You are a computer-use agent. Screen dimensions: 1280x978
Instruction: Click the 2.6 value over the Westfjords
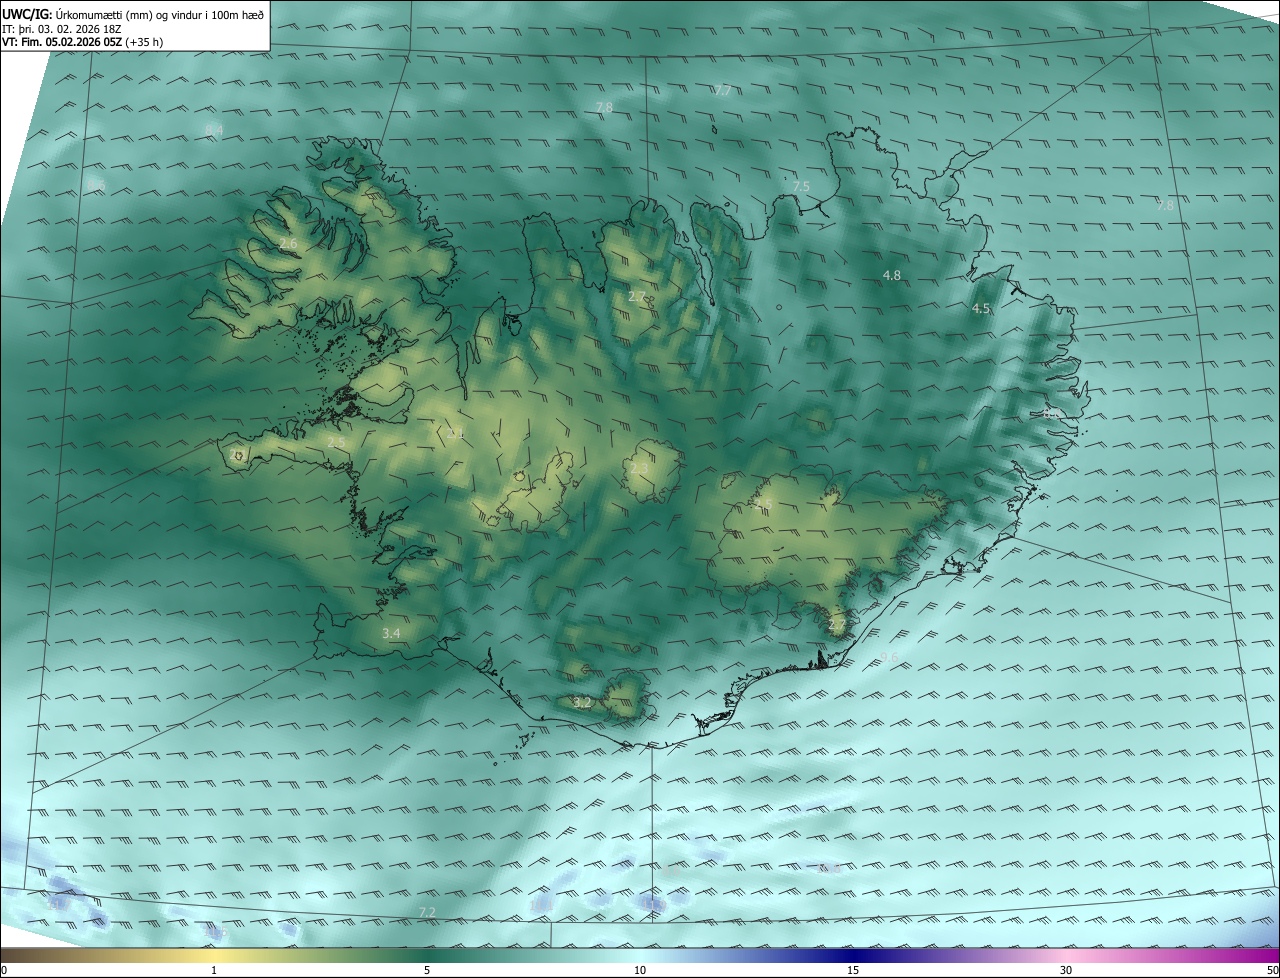[288, 244]
